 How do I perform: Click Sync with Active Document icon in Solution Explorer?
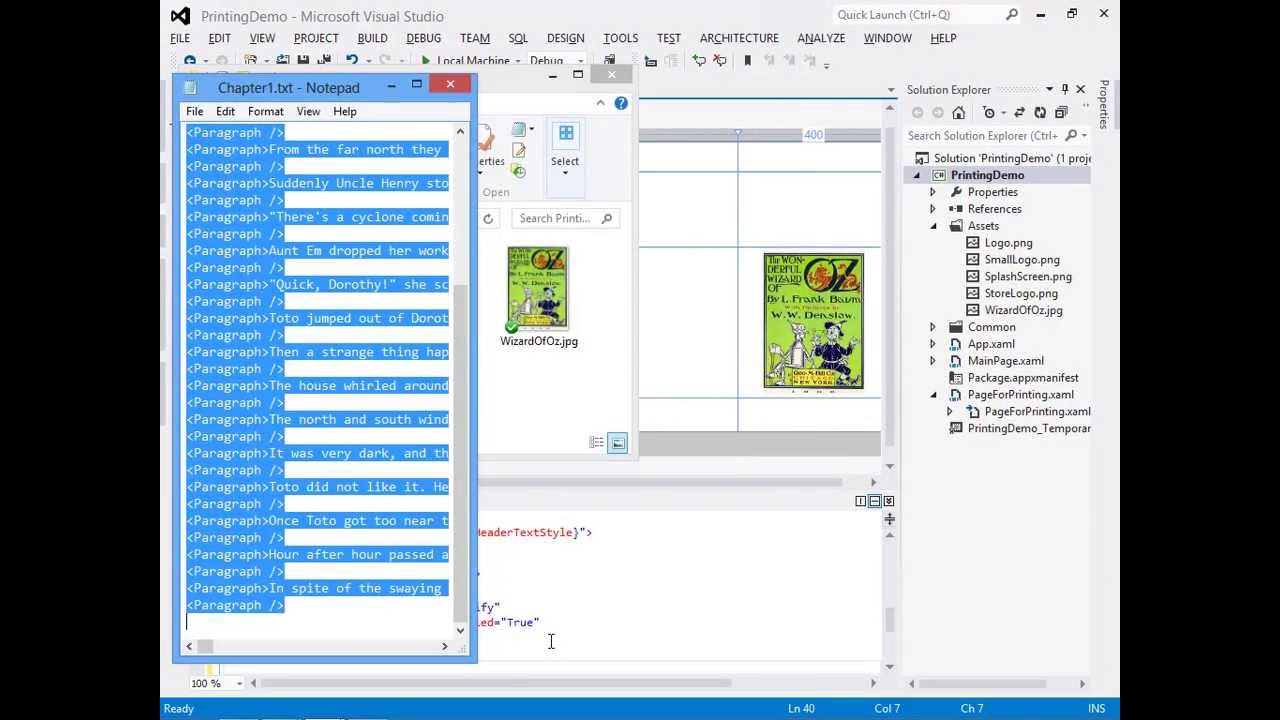pos(1019,112)
